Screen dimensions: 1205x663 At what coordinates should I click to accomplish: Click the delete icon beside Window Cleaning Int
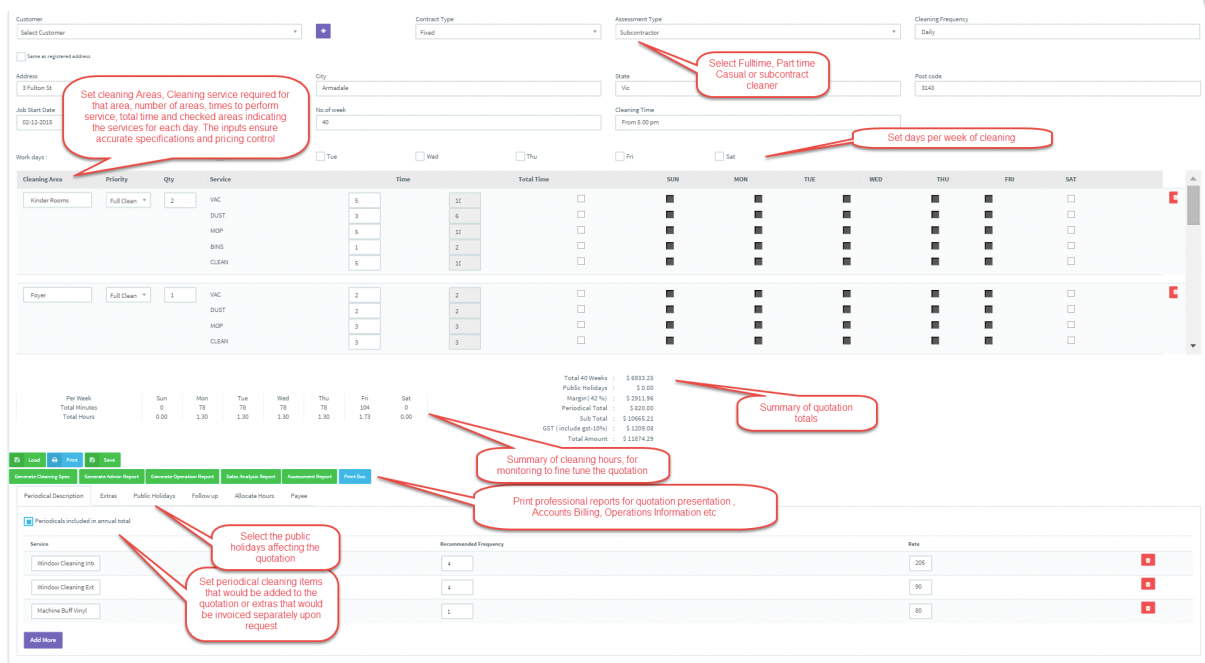(1147, 560)
